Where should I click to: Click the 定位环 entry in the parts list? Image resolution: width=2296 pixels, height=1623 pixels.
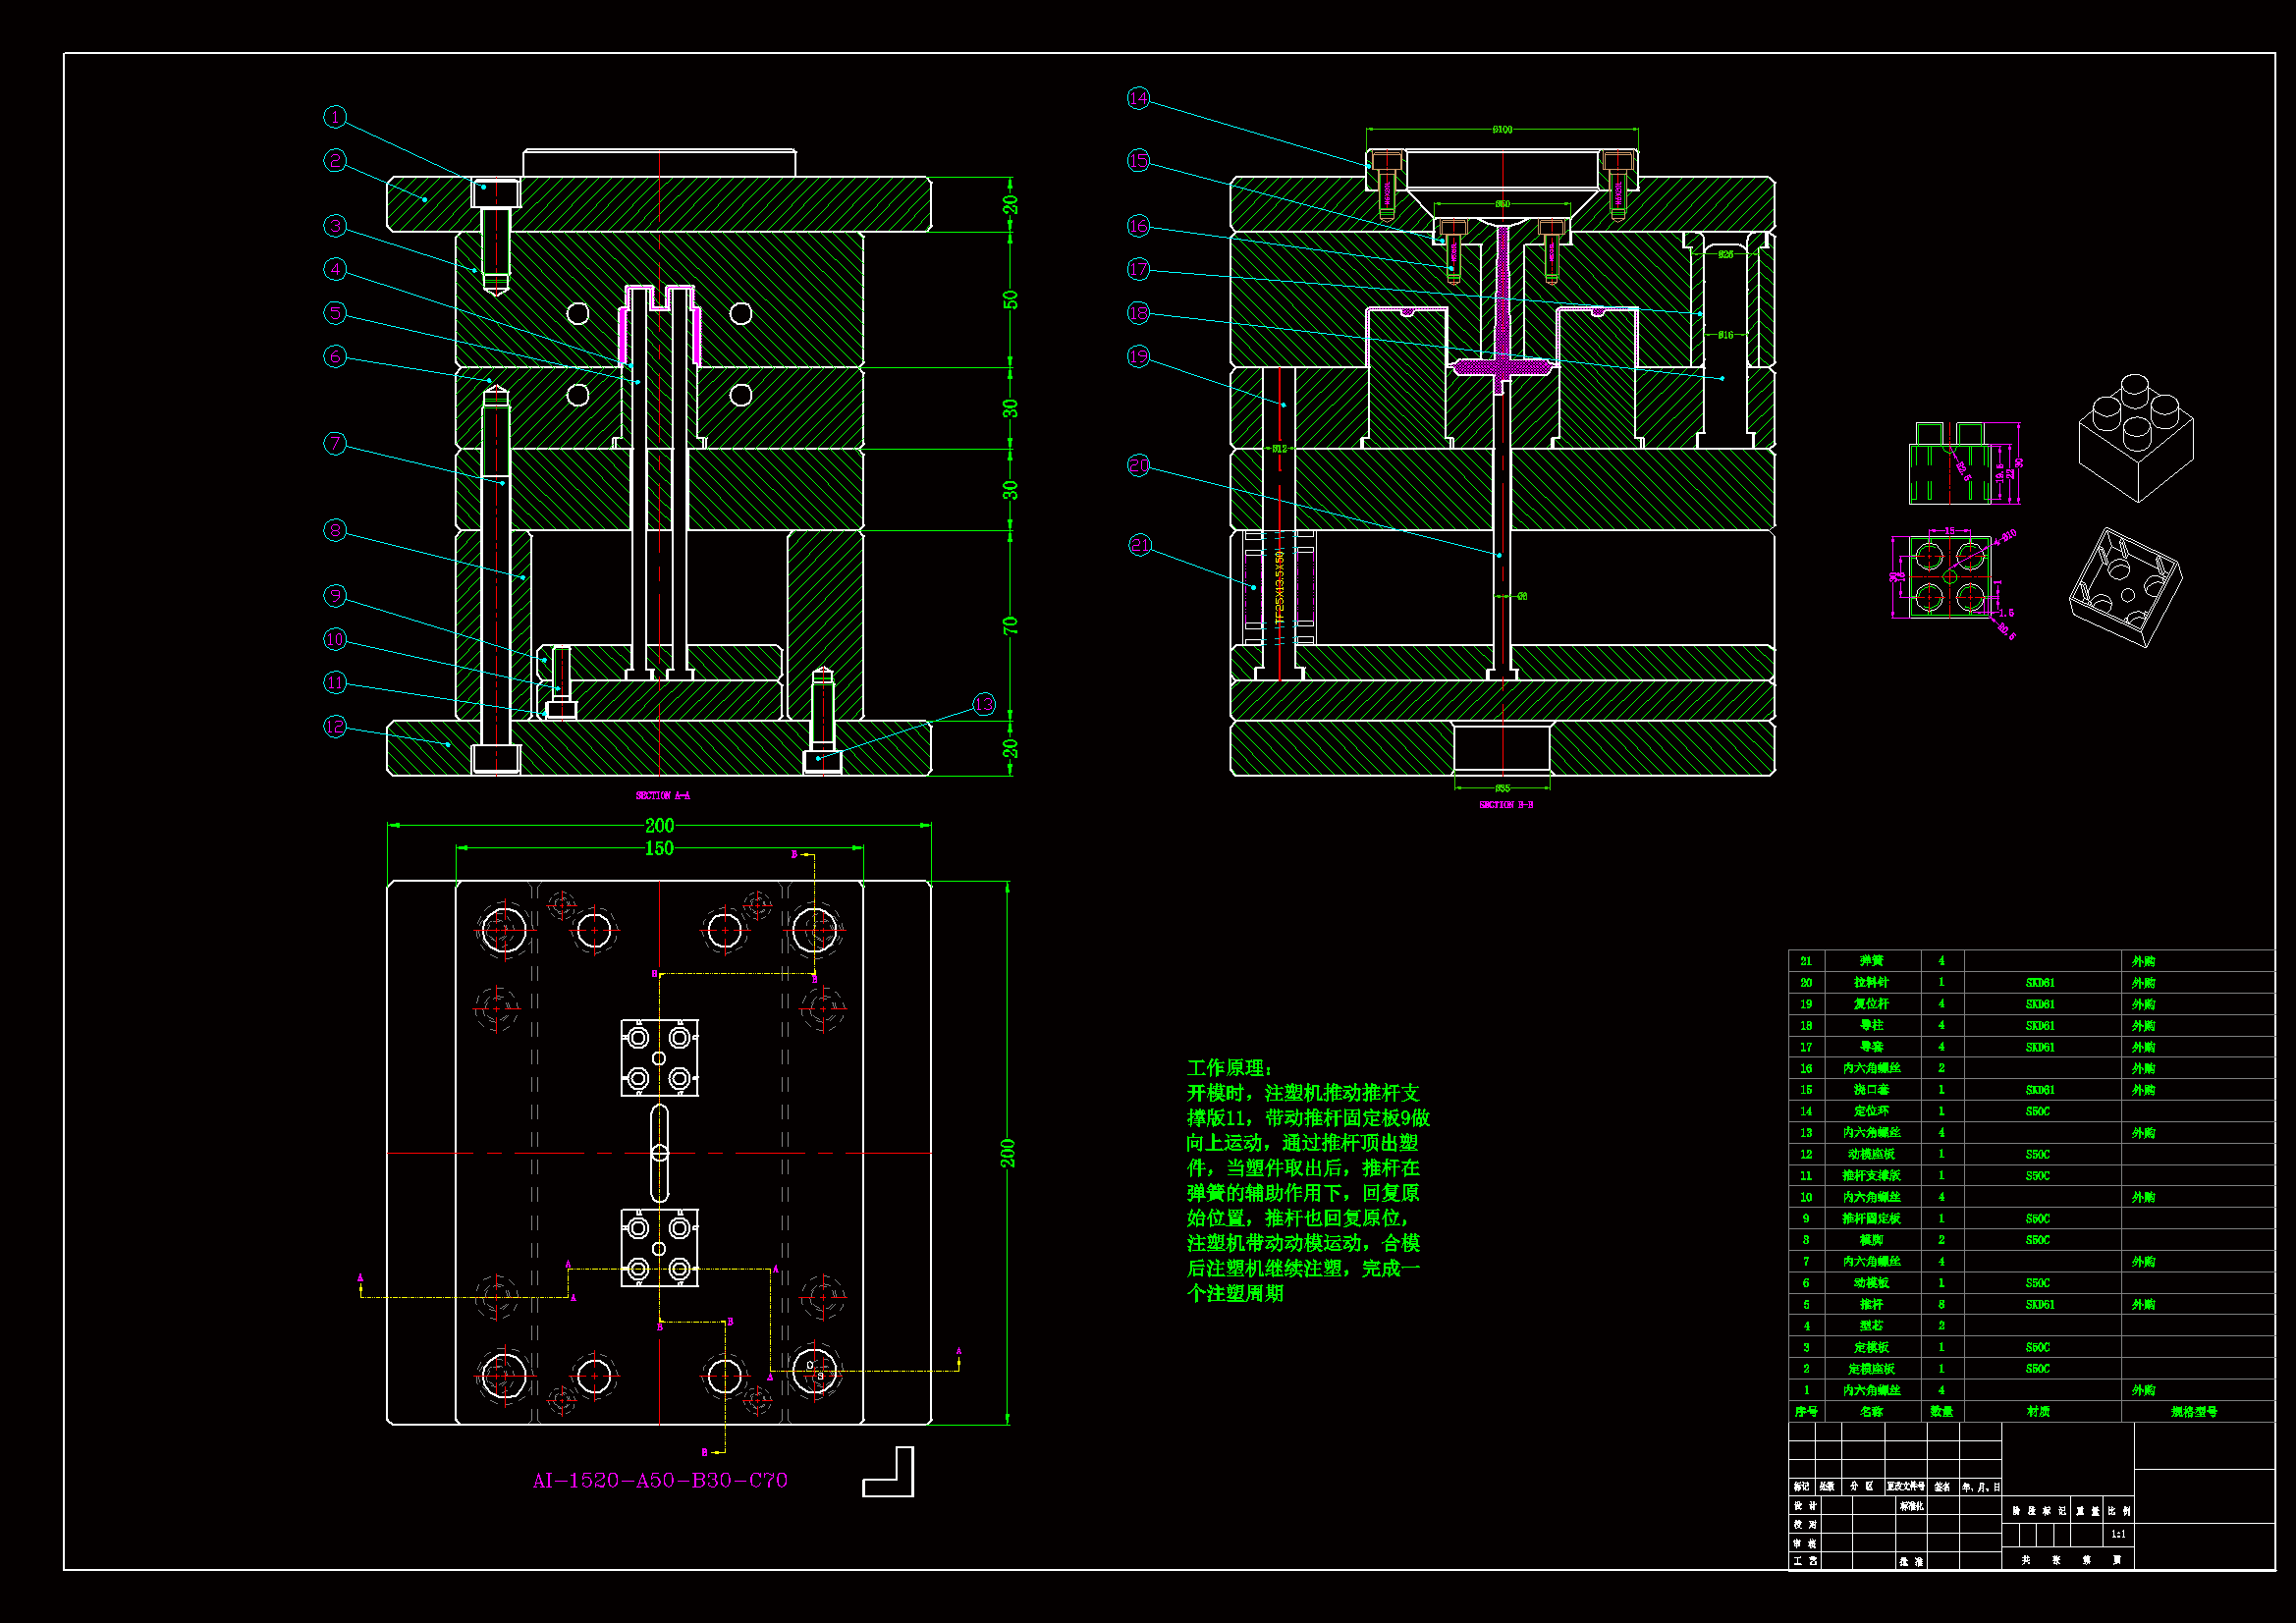pos(1871,1111)
